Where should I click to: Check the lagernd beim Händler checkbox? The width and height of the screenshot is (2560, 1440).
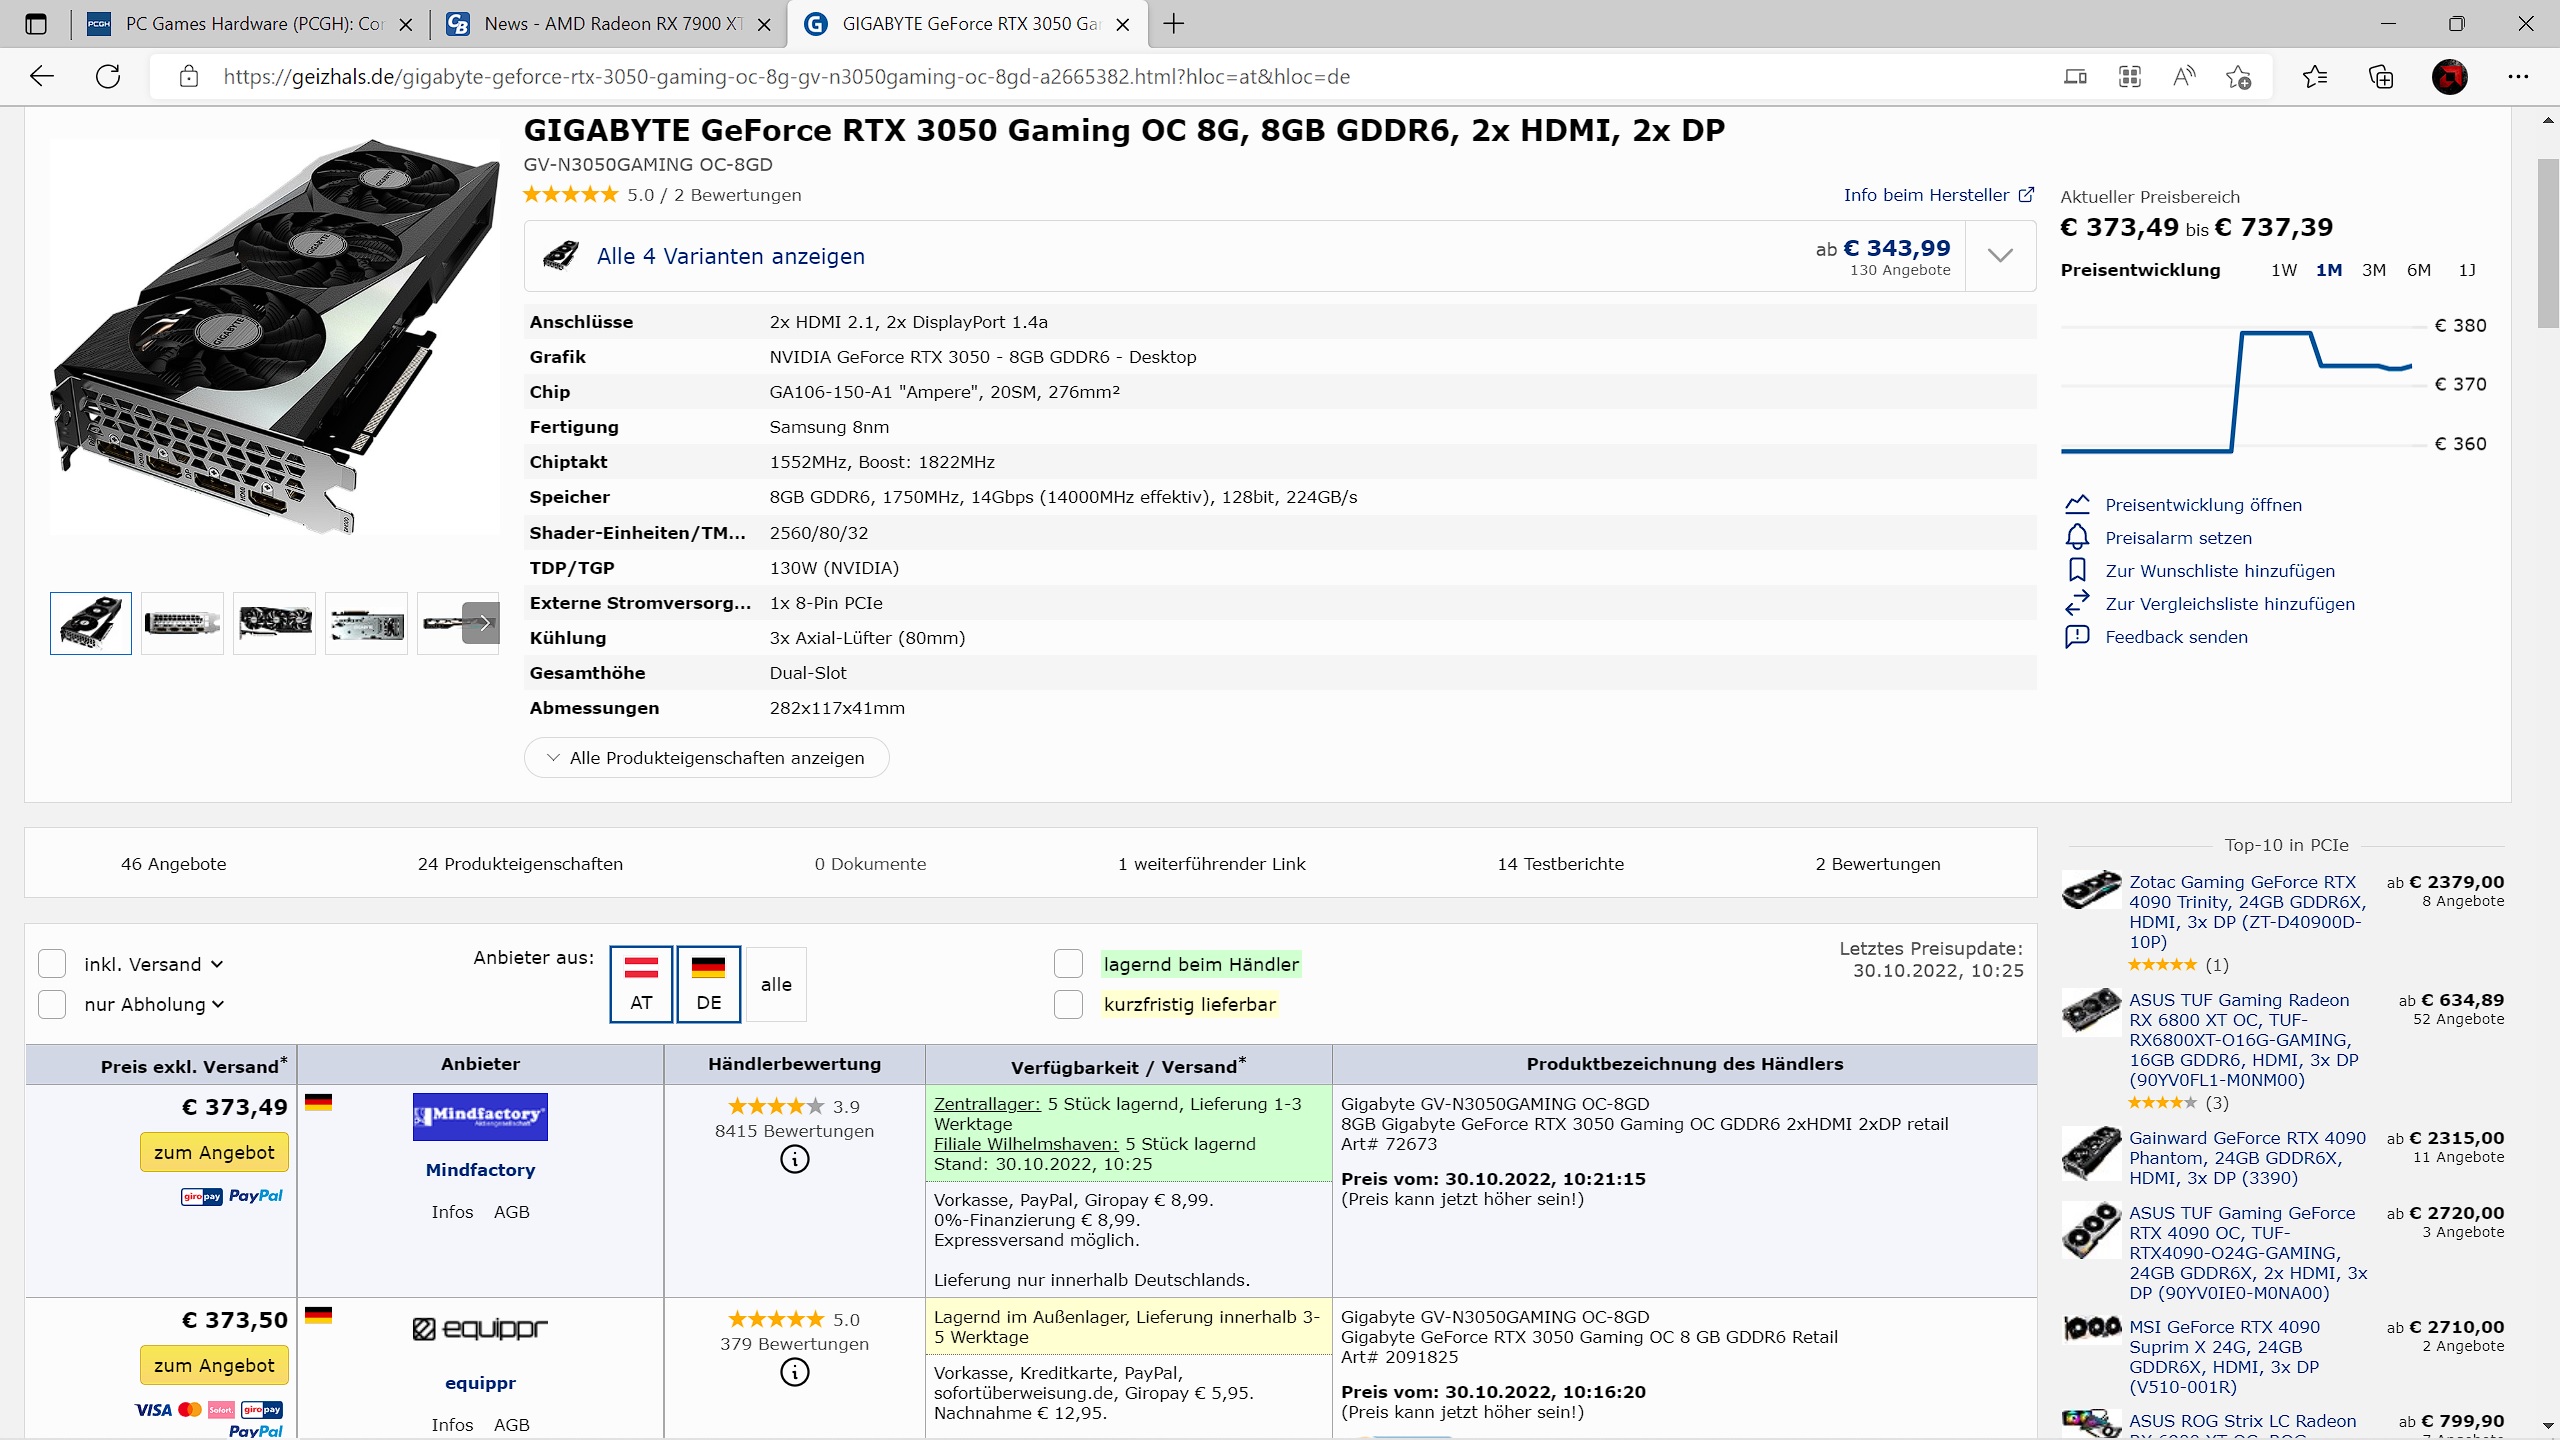[1068, 964]
